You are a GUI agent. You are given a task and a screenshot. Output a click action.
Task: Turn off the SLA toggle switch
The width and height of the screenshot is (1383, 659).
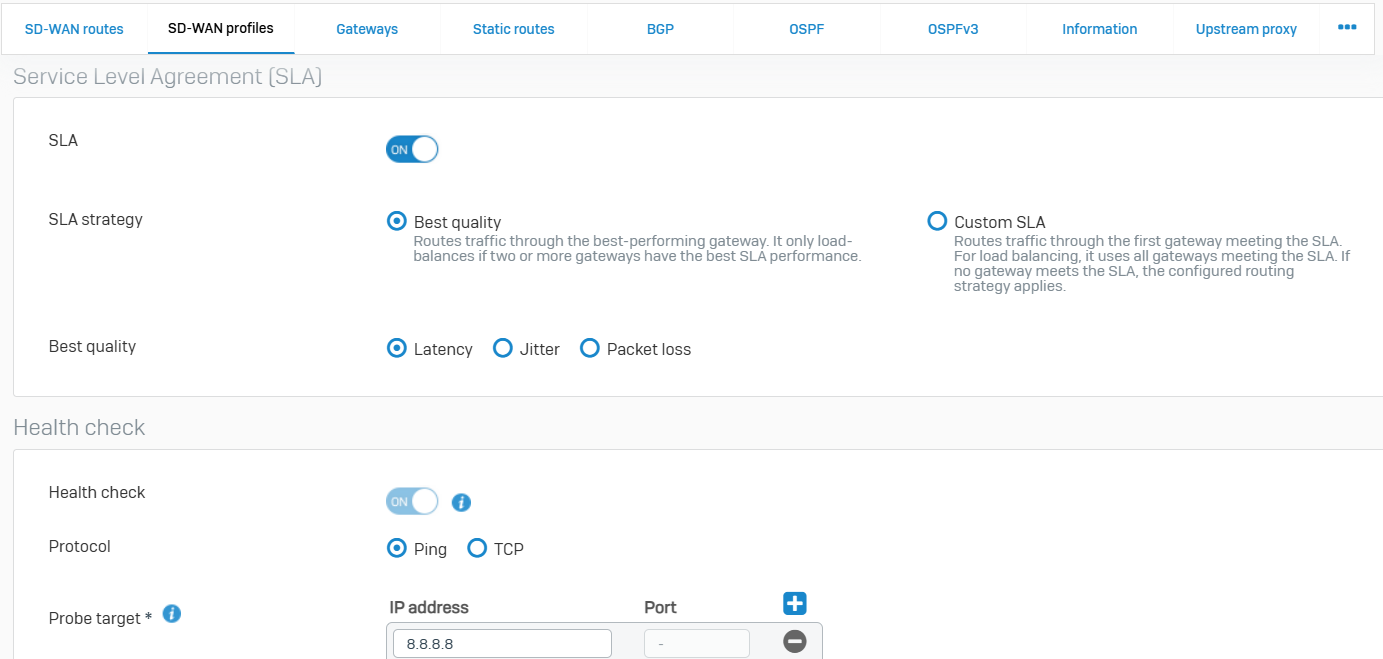412,149
